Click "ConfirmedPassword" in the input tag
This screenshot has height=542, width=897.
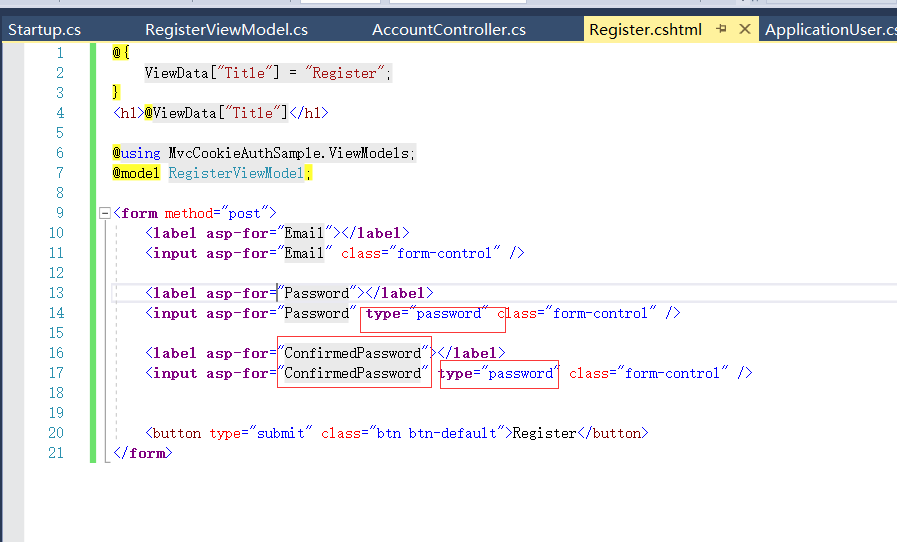tap(353, 374)
